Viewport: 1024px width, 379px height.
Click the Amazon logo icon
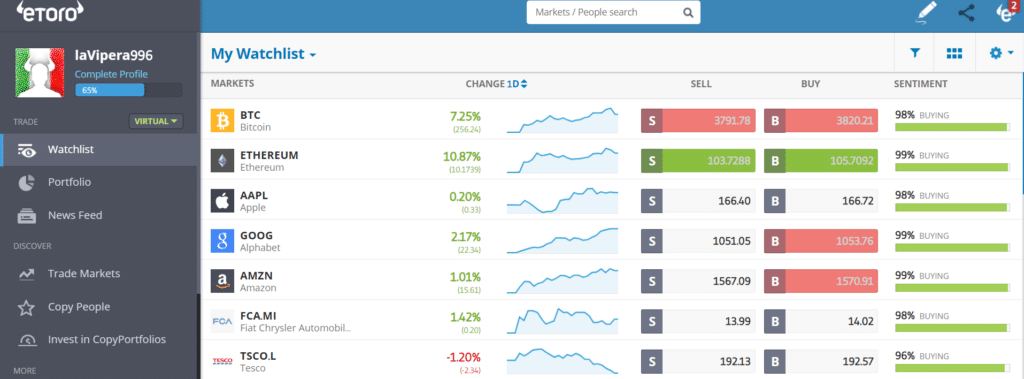222,281
